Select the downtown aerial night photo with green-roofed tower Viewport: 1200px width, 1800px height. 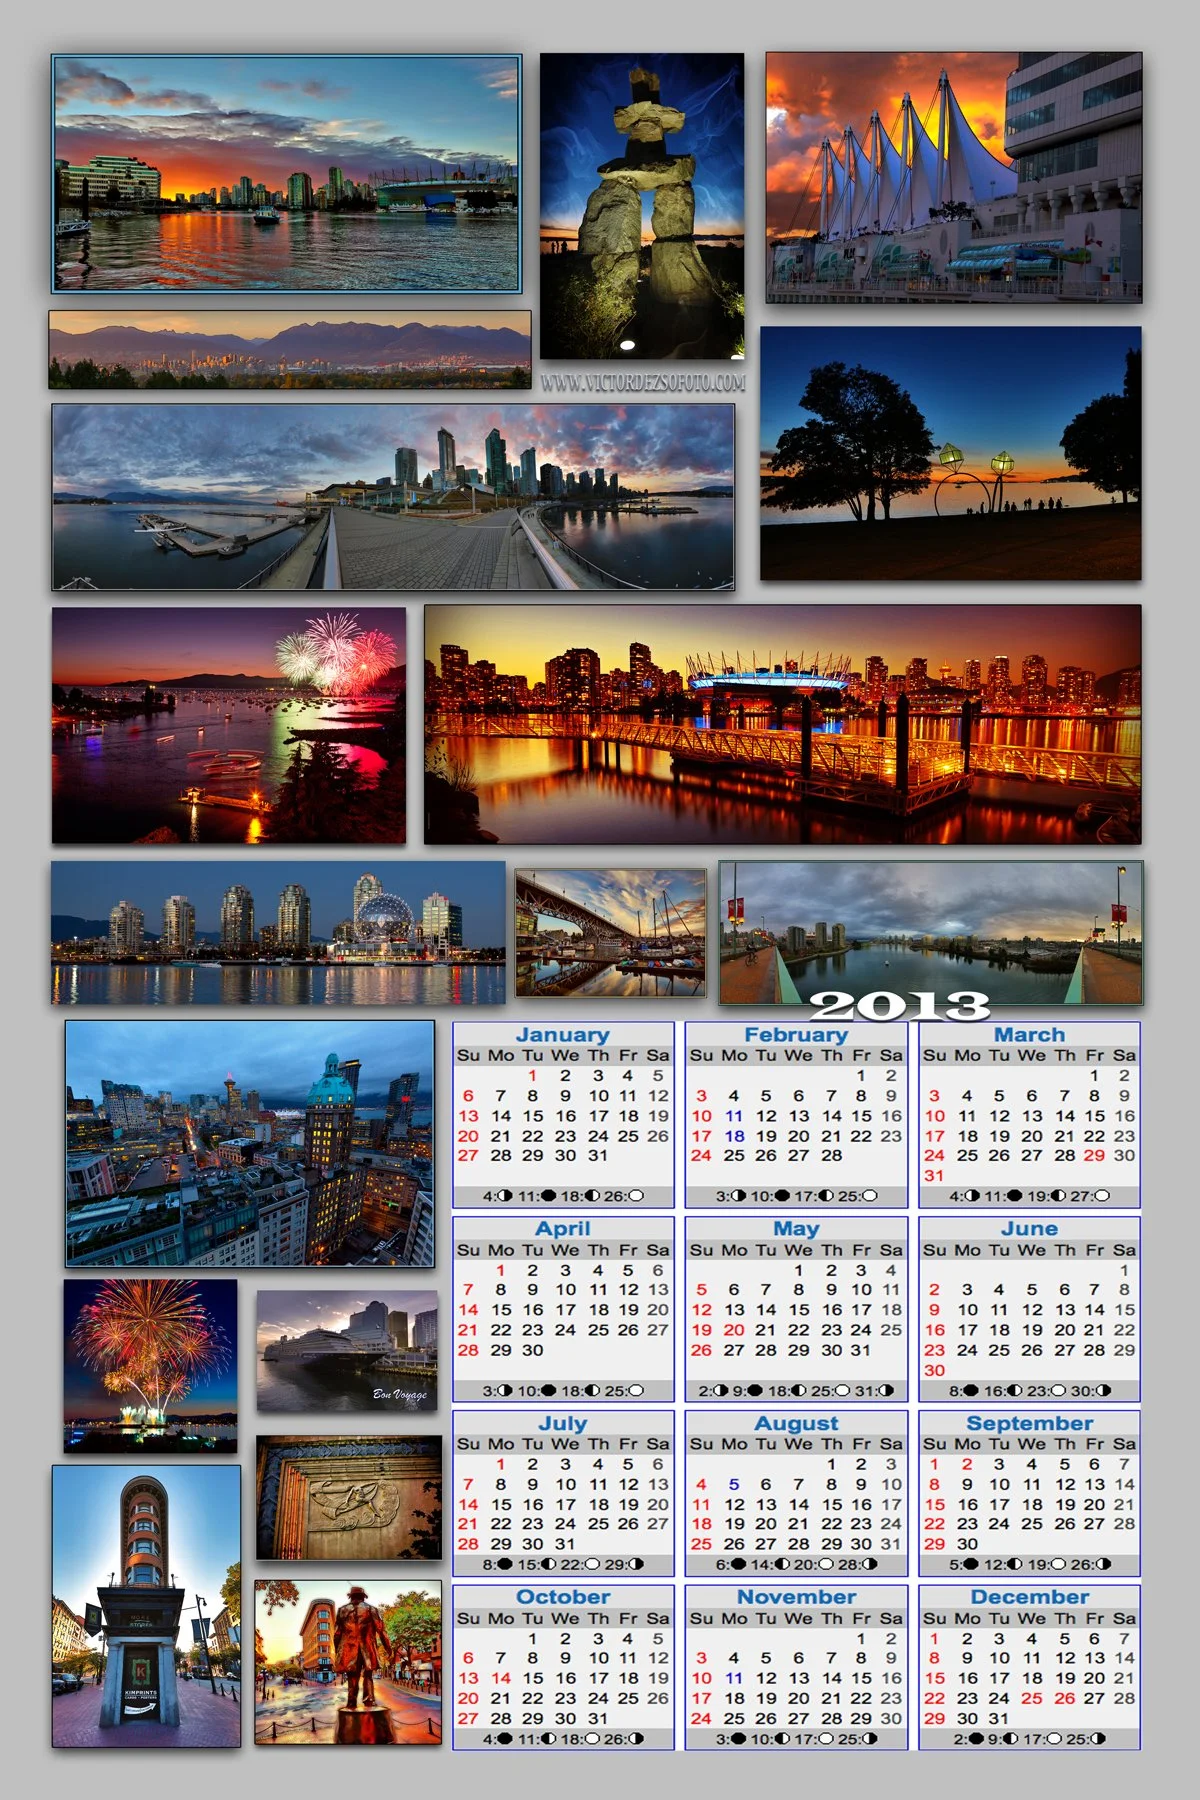[x=250, y=1144]
